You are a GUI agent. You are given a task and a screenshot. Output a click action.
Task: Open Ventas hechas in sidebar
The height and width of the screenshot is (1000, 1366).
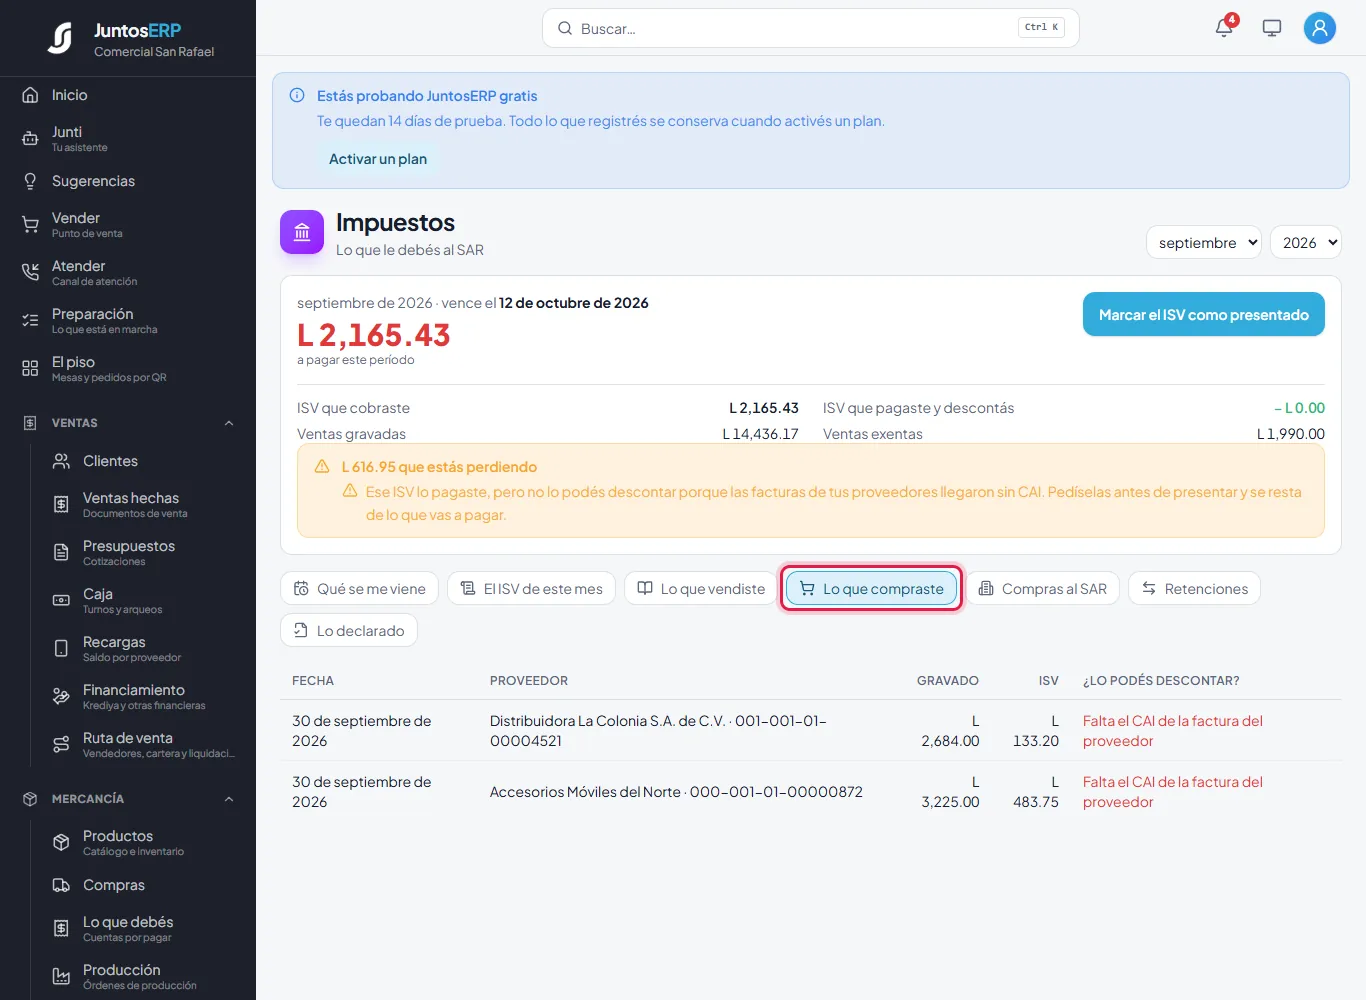pyautogui.click(x=143, y=505)
